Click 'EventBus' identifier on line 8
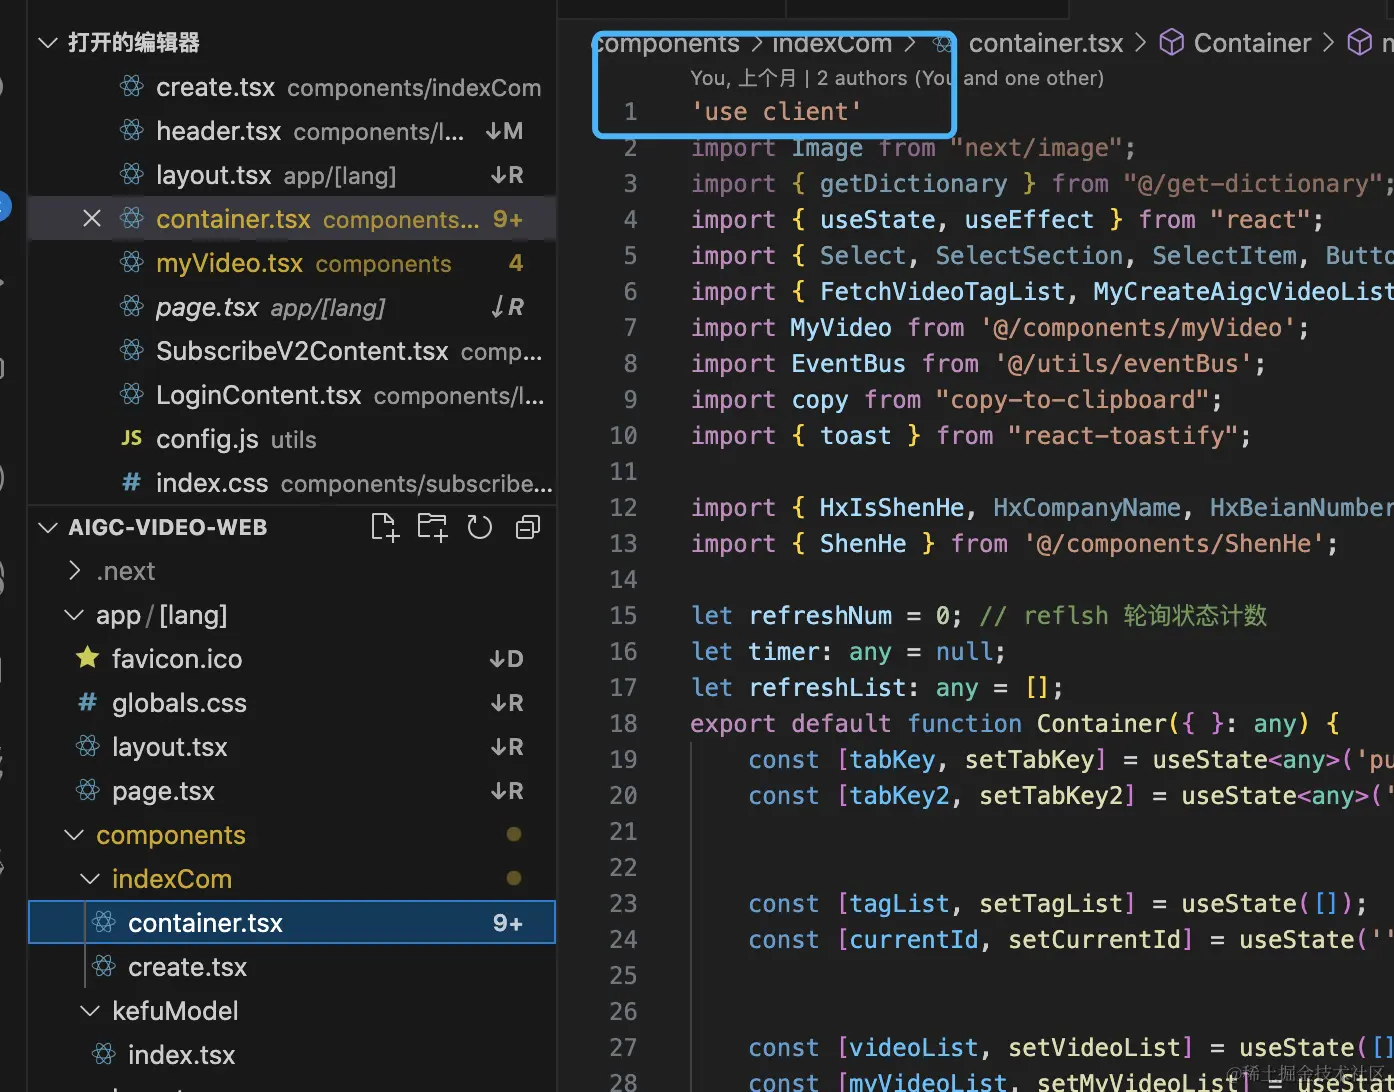This screenshot has width=1394, height=1092. (848, 363)
